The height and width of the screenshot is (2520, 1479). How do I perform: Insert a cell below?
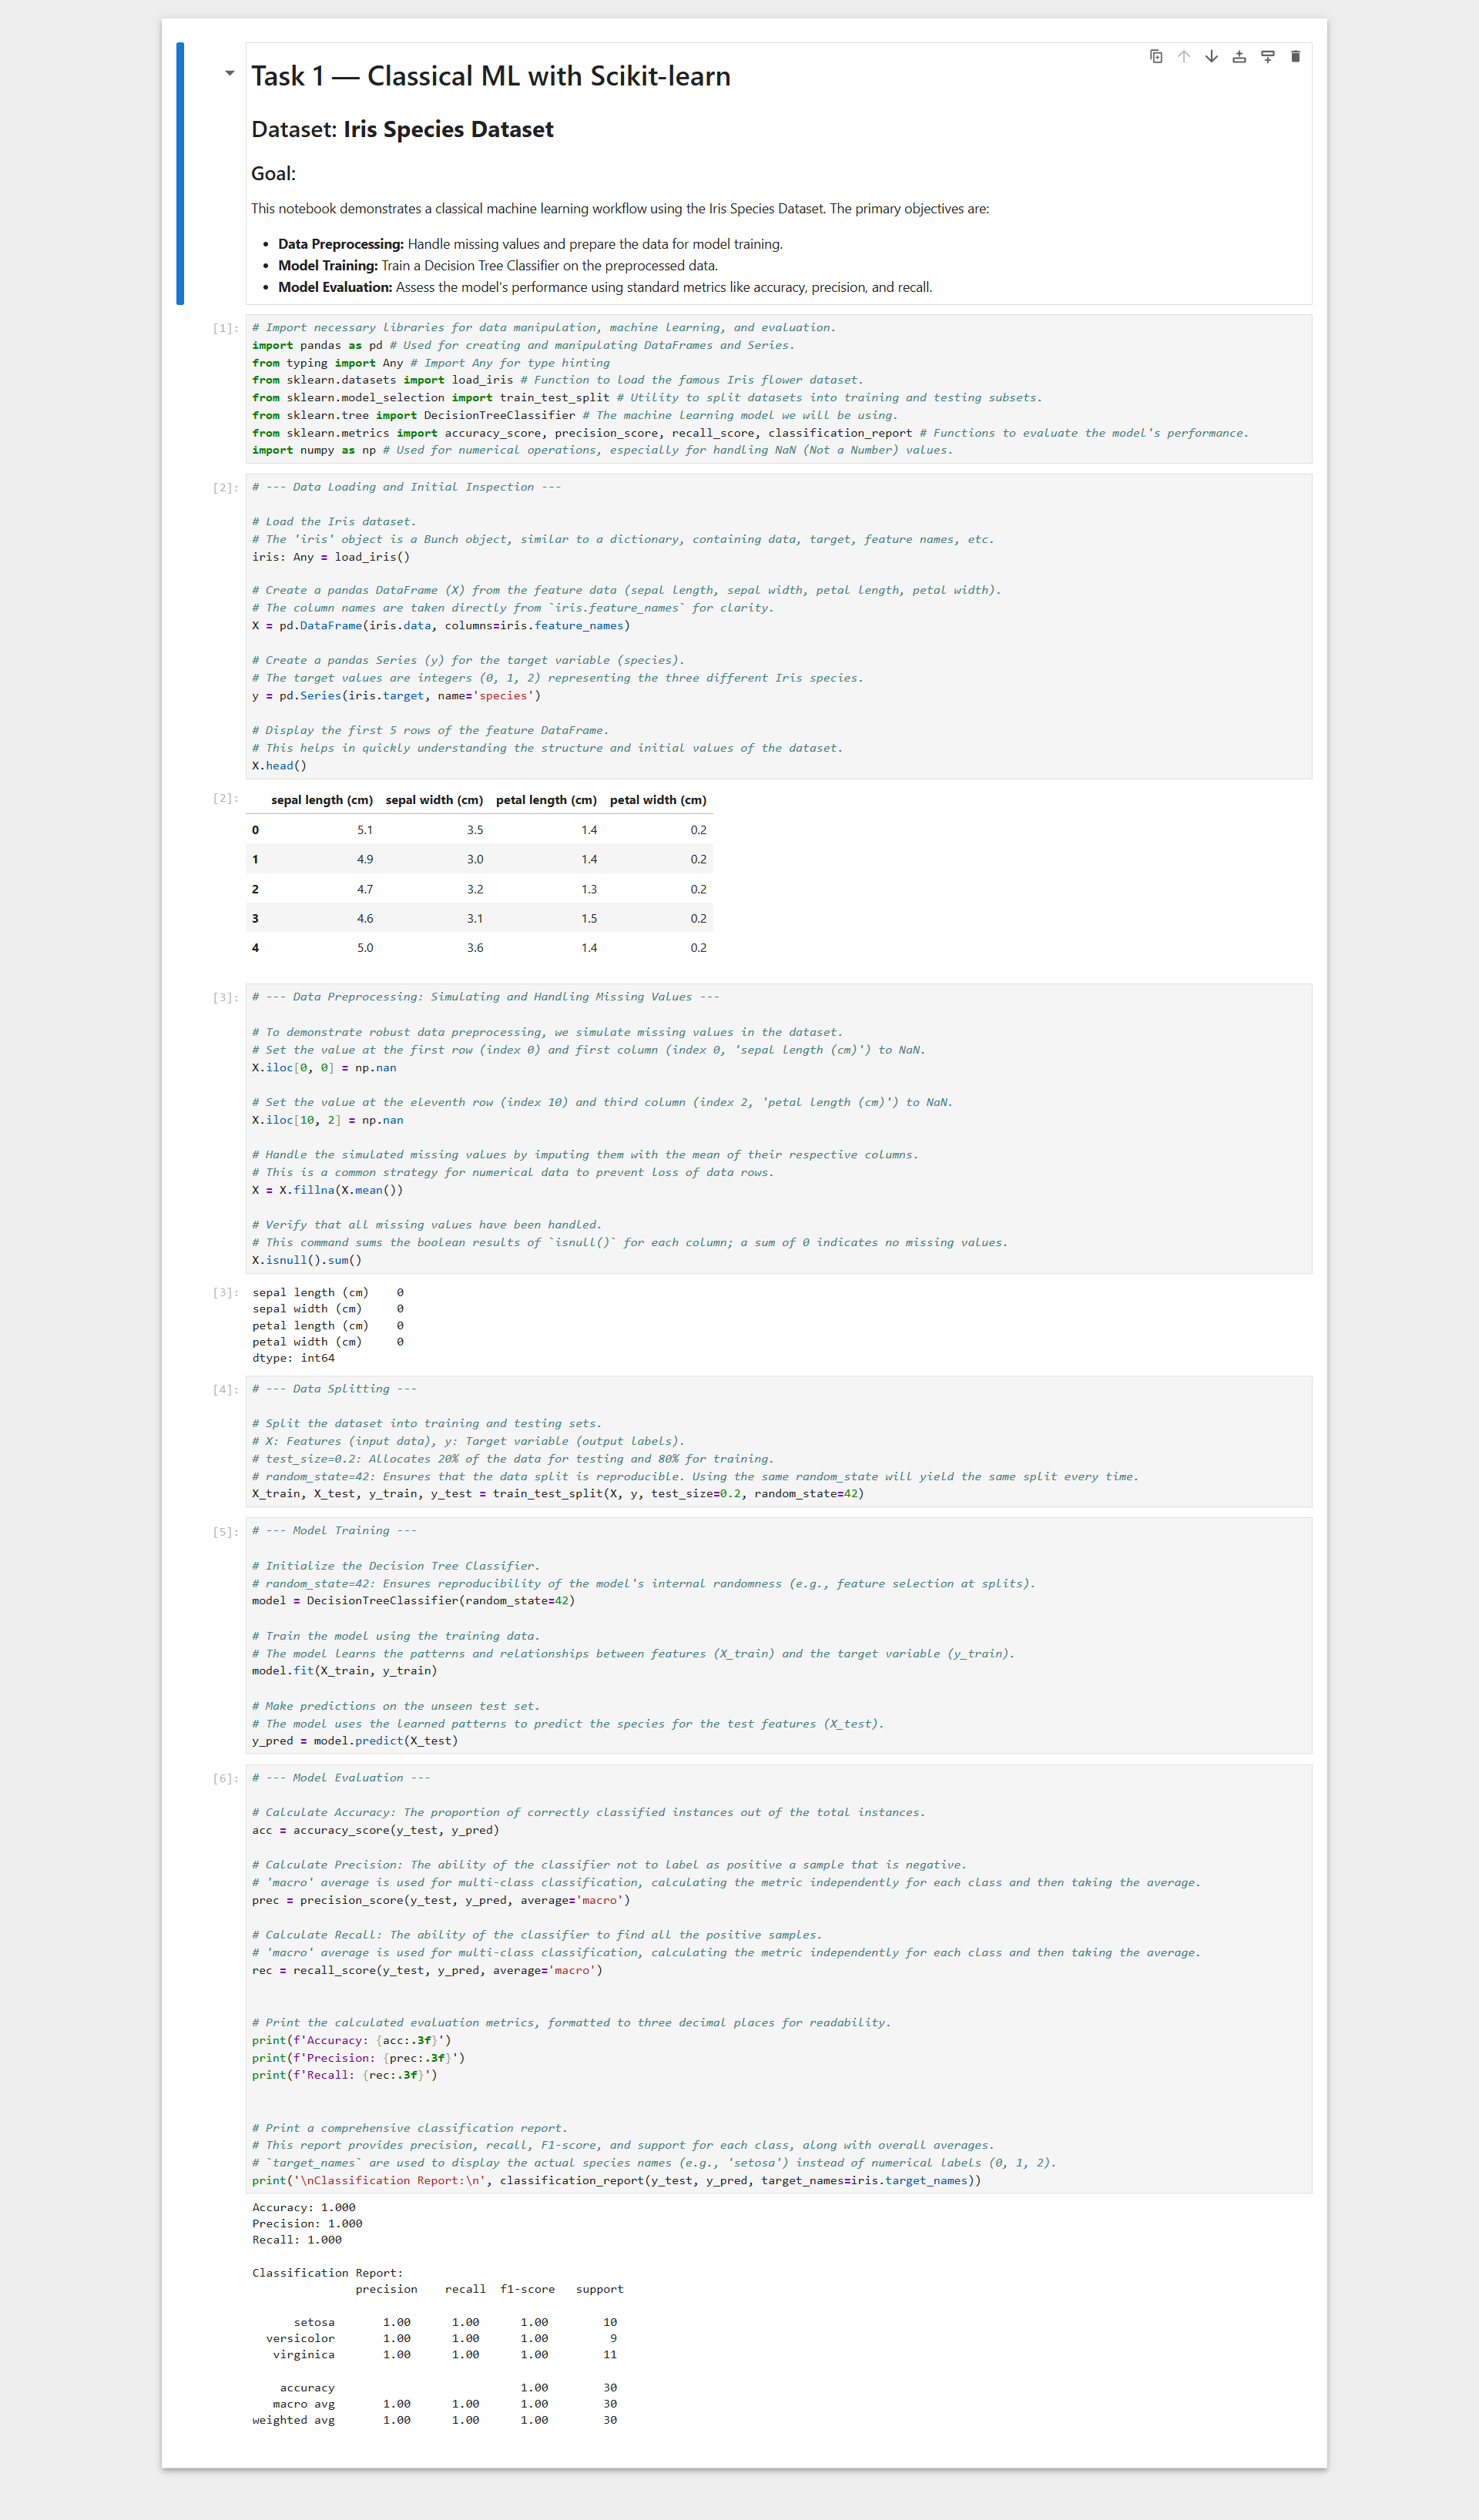(1267, 57)
